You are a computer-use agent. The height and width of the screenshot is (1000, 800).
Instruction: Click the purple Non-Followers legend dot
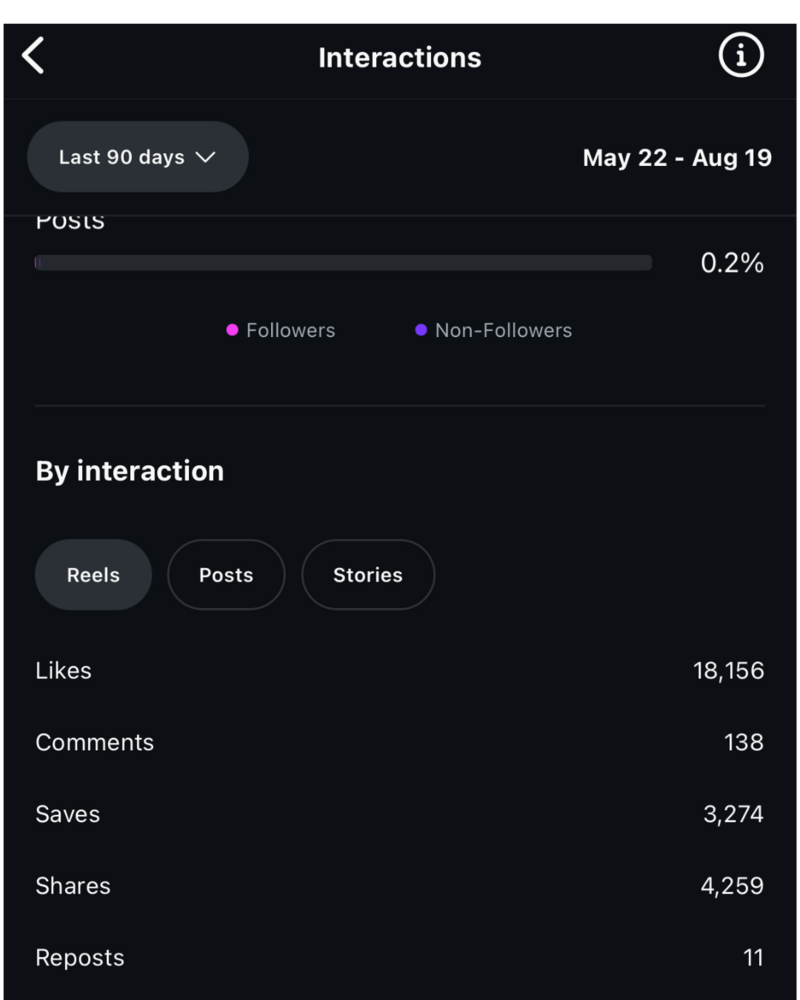click(x=421, y=330)
